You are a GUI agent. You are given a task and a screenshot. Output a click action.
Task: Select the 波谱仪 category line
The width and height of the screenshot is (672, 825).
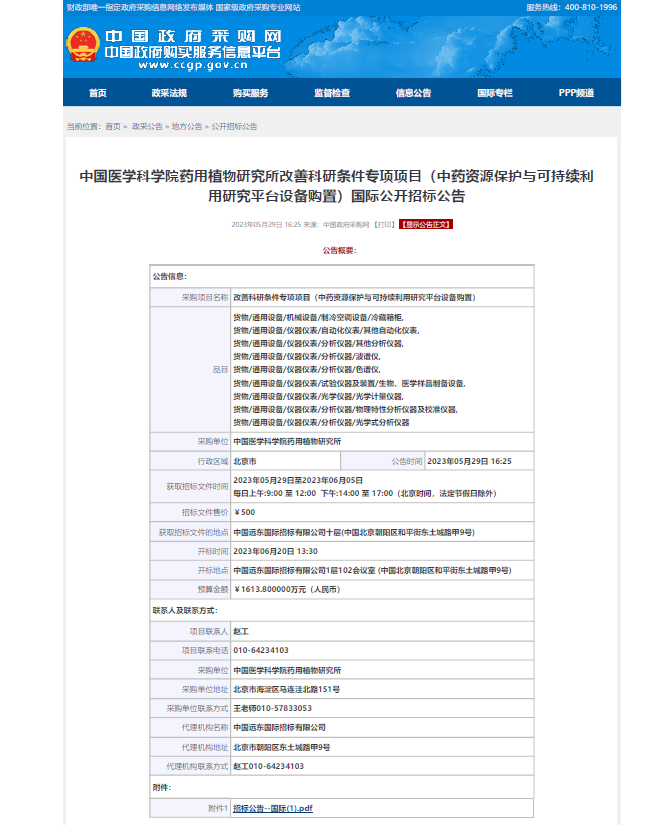pyautogui.click(x=307, y=357)
